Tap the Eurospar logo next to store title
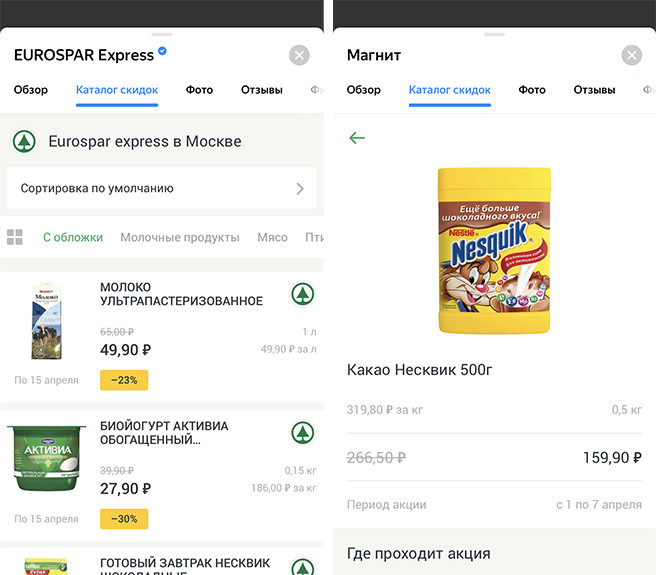This screenshot has width=656, height=575. click(24, 142)
